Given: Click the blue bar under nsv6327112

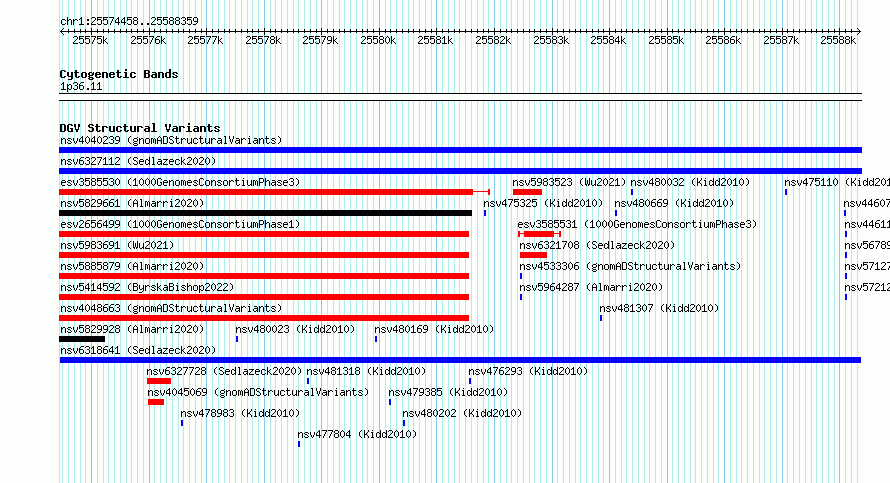Looking at the screenshot, I should click(460, 171).
